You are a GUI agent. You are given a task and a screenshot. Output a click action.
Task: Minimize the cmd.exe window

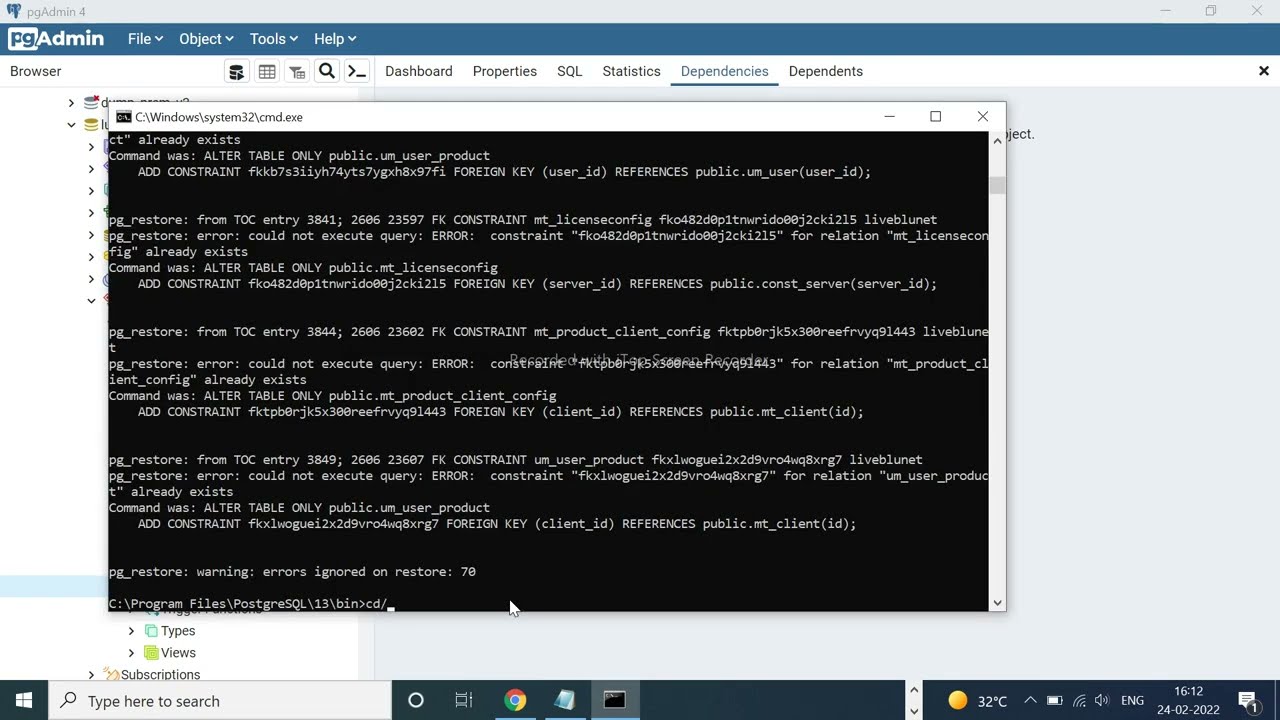(x=889, y=117)
